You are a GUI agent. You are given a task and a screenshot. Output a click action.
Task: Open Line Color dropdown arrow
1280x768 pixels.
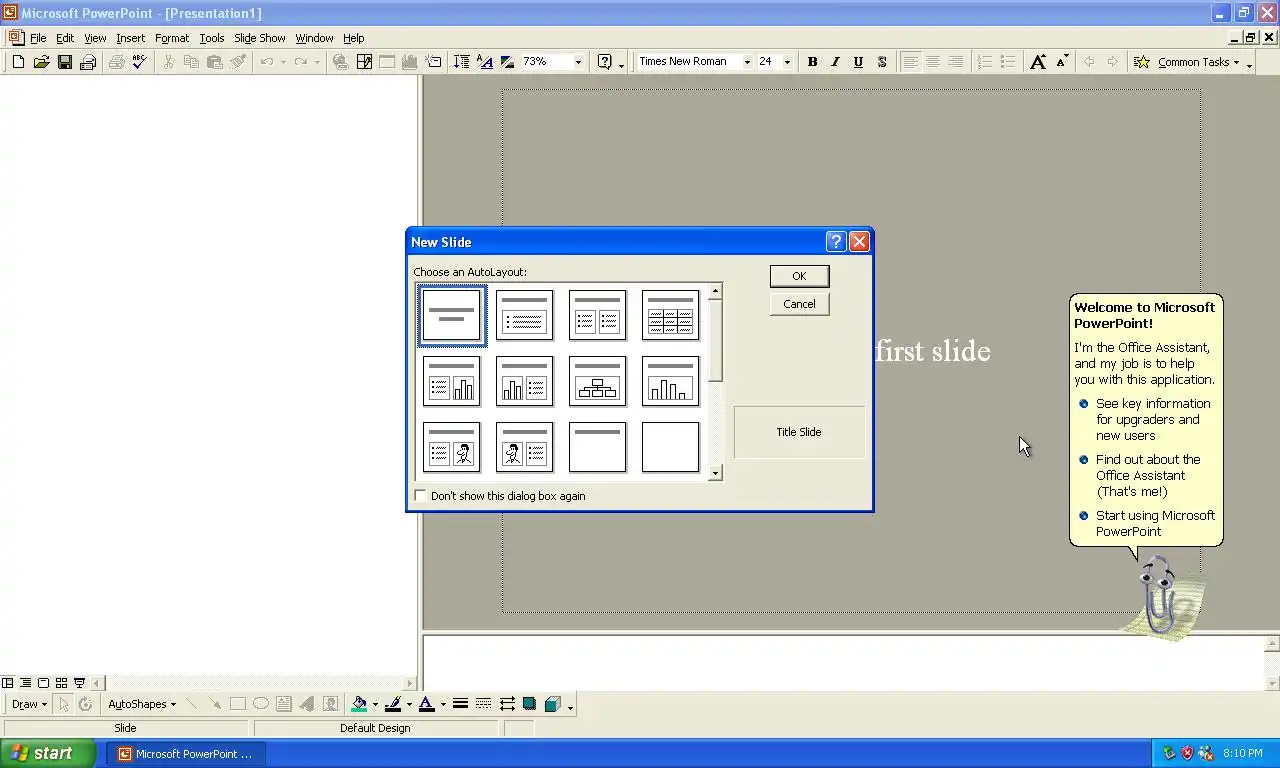coord(409,705)
